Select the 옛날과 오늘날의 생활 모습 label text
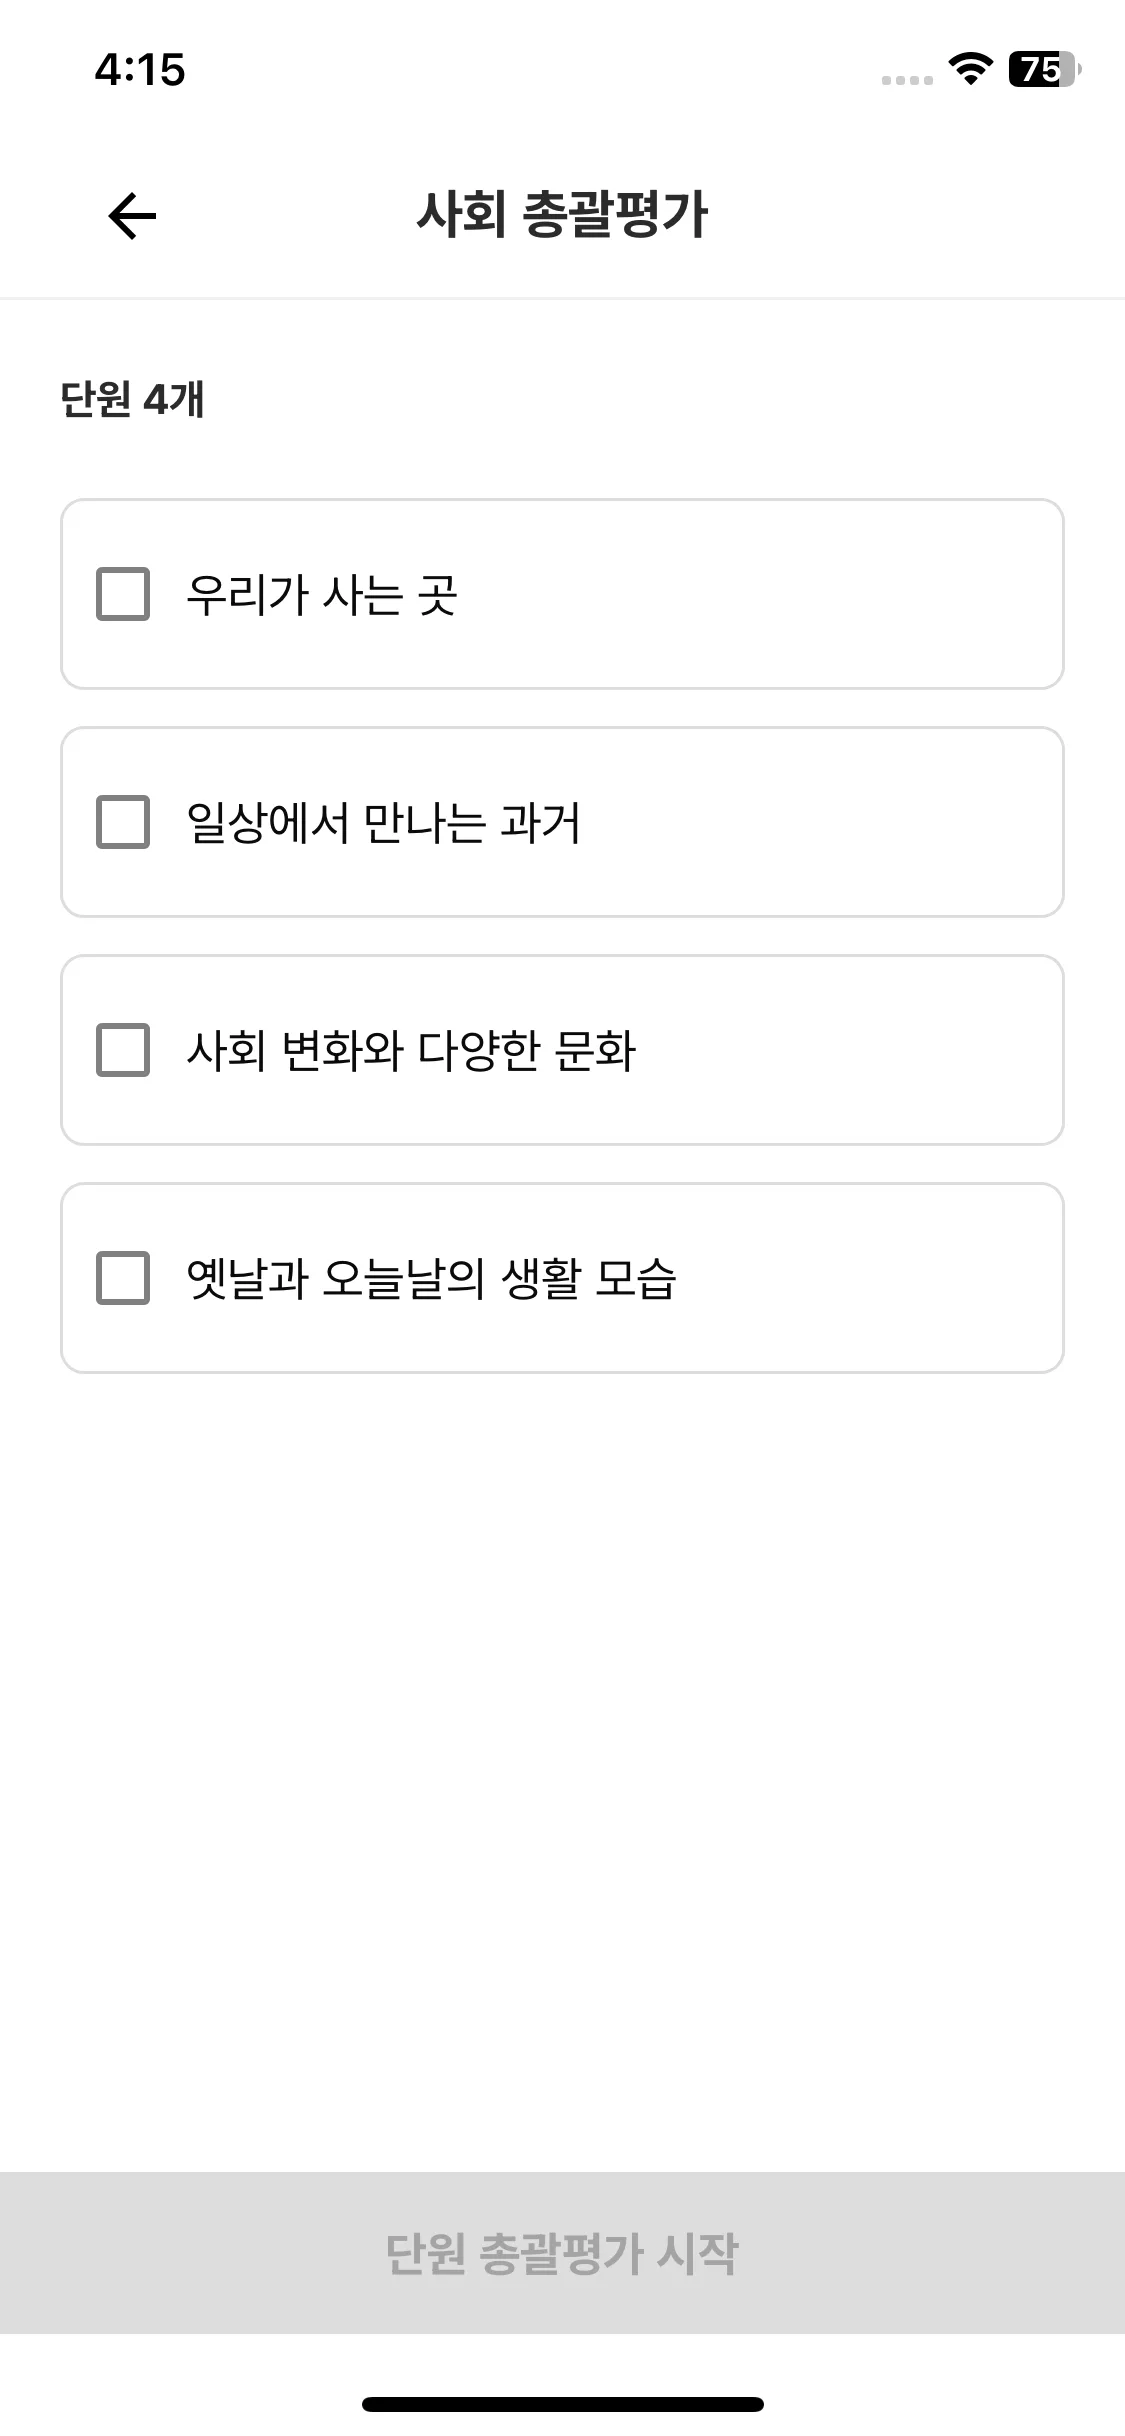1125x2436 pixels. tap(431, 1279)
